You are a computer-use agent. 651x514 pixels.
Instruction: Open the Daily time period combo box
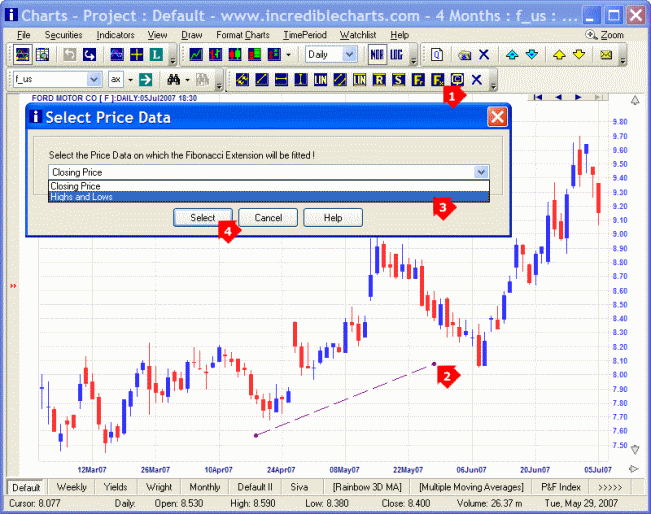coord(331,54)
